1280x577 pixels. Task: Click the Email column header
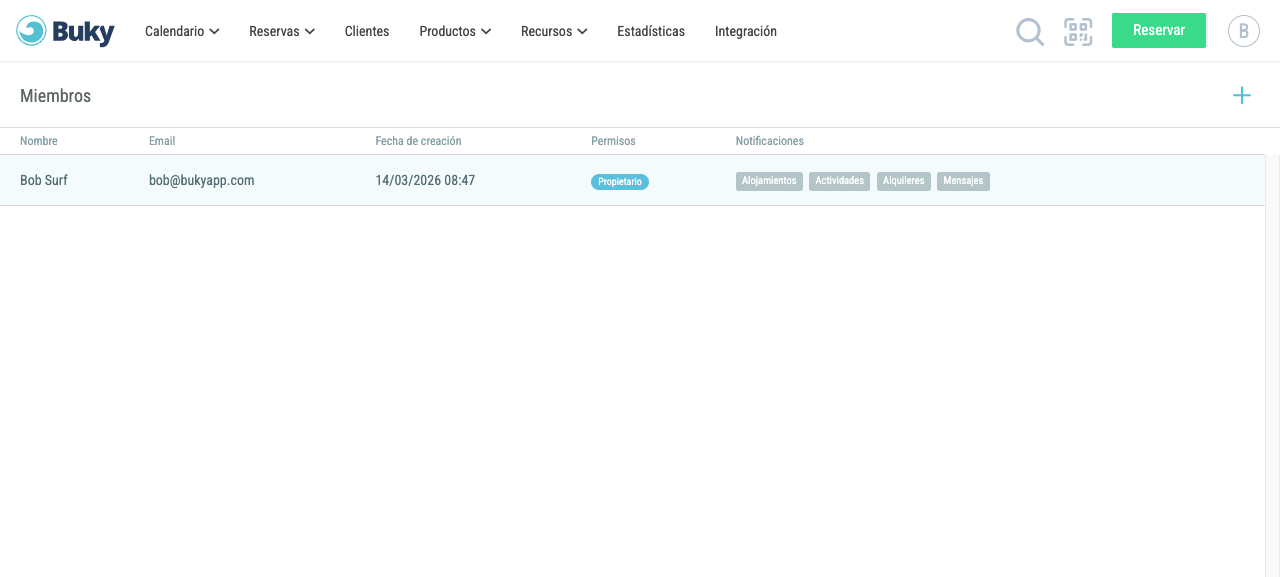162,141
